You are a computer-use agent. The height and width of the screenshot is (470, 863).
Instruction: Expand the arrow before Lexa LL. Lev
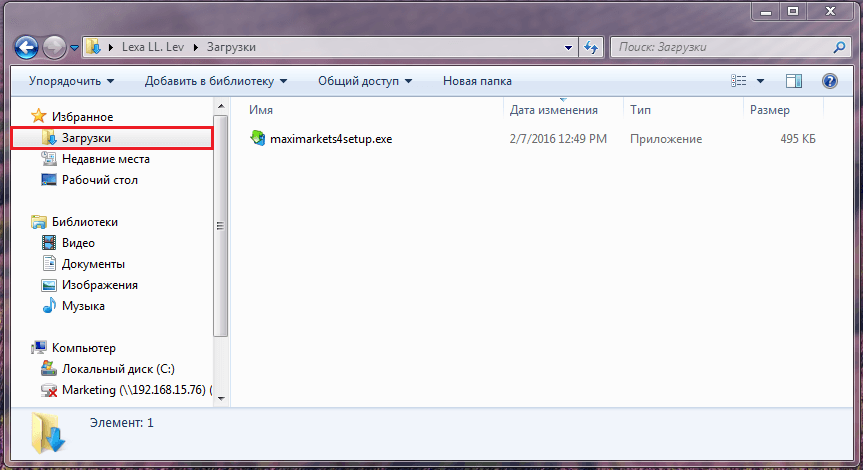coord(111,47)
